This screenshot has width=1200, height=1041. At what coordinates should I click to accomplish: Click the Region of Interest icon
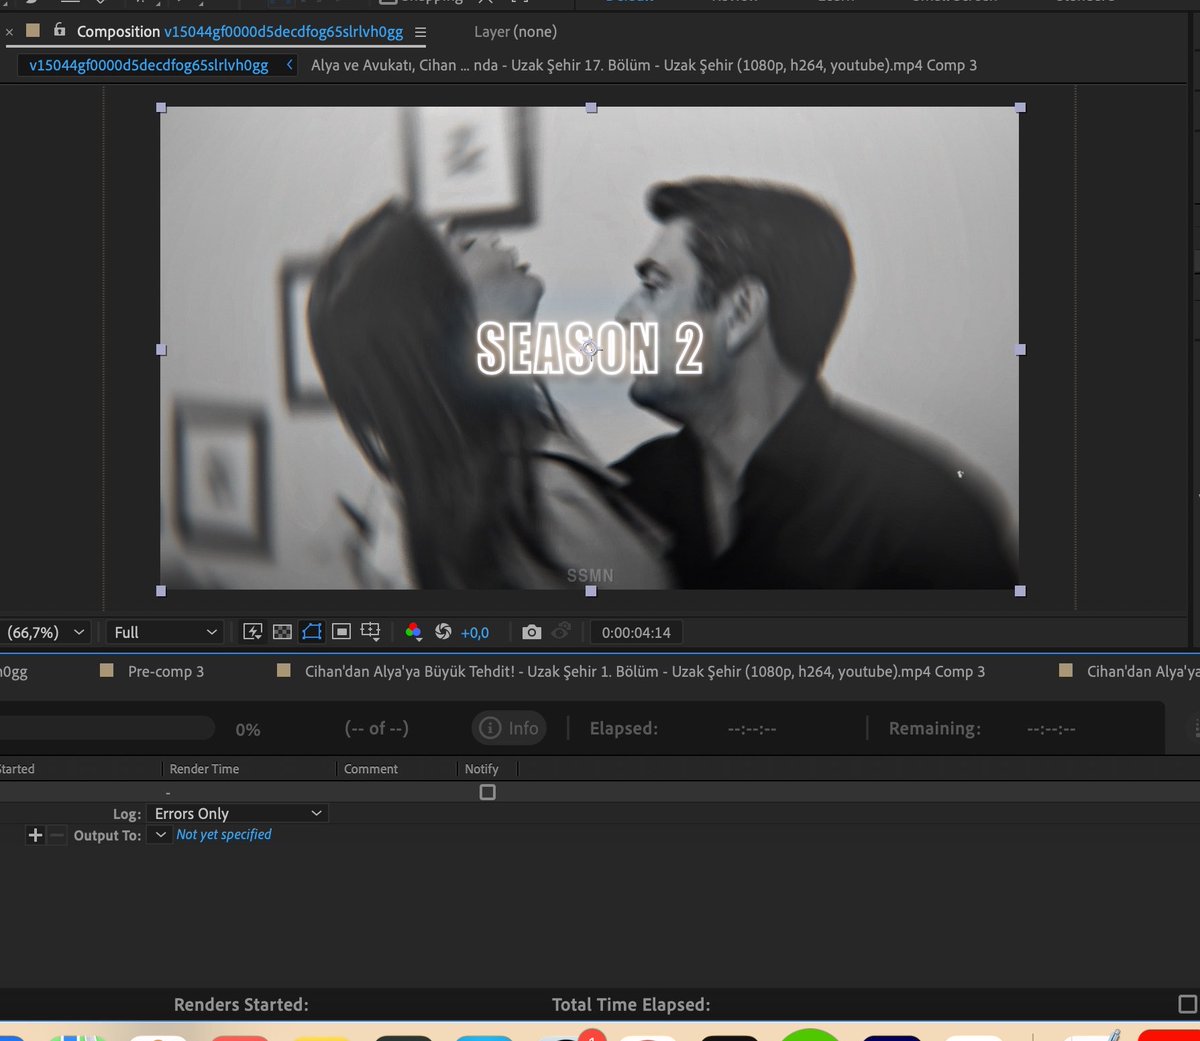(x=341, y=632)
